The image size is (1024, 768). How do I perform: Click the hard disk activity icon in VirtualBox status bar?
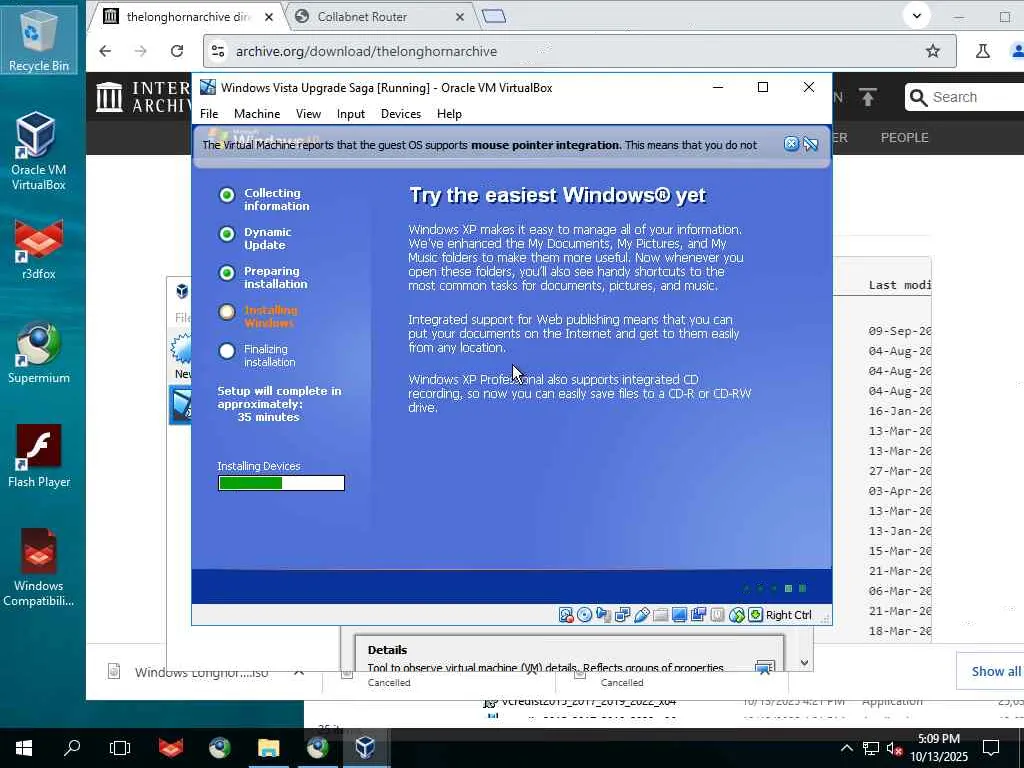(x=566, y=615)
